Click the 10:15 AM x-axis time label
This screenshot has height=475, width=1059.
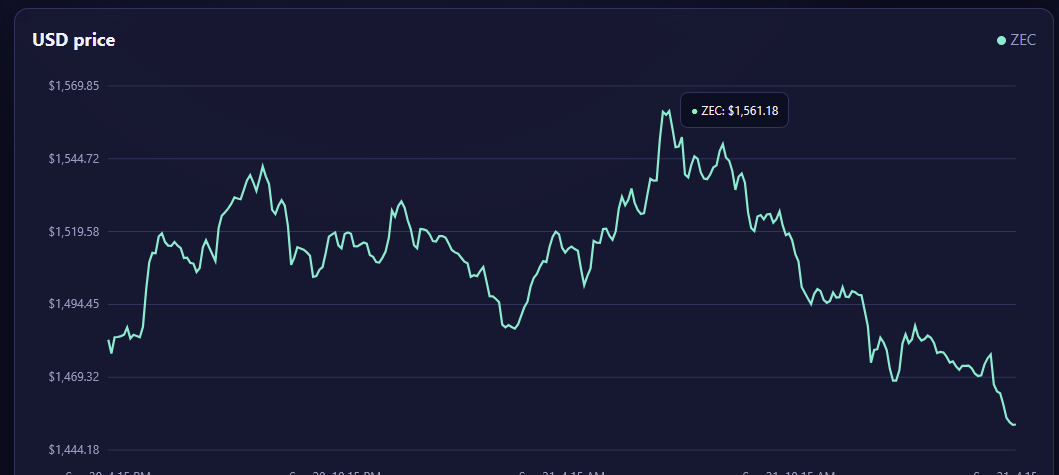point(789,472)
